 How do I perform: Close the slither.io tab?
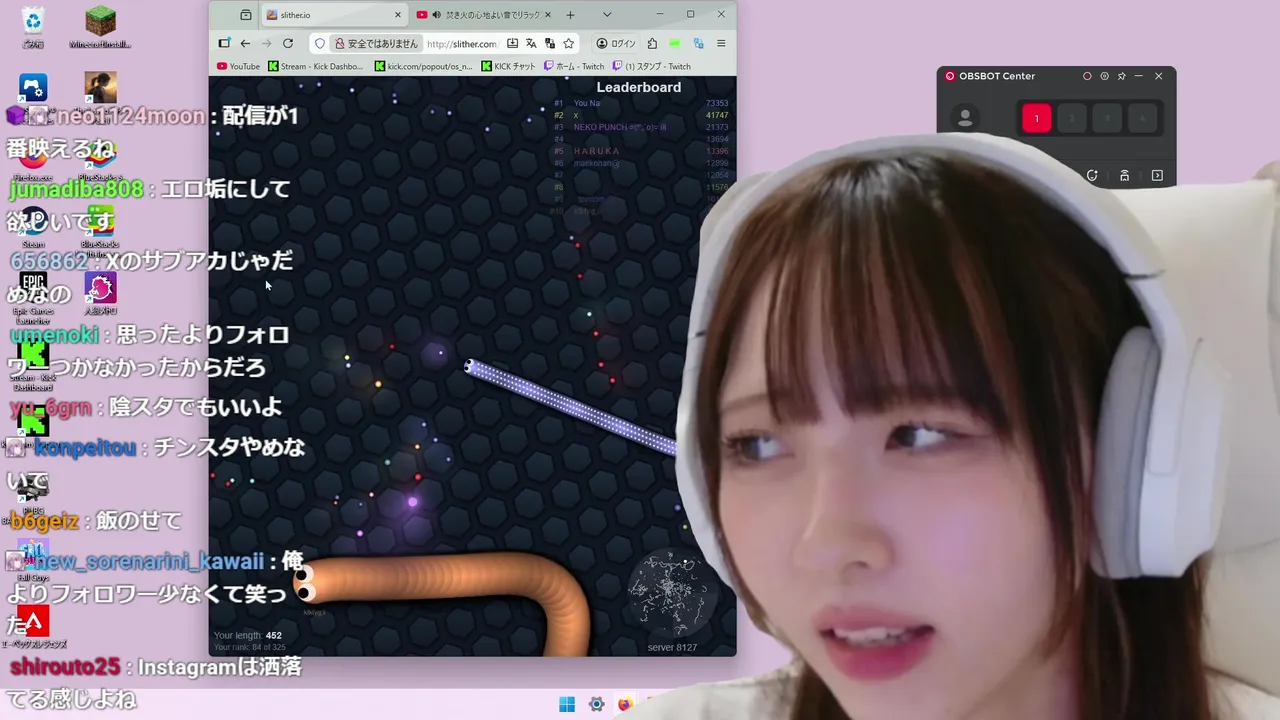pyautogui.click(x=398, y=15)
